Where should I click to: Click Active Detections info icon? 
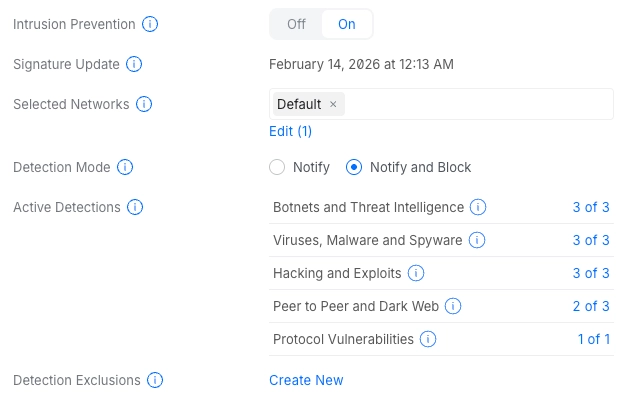(135, 207)
